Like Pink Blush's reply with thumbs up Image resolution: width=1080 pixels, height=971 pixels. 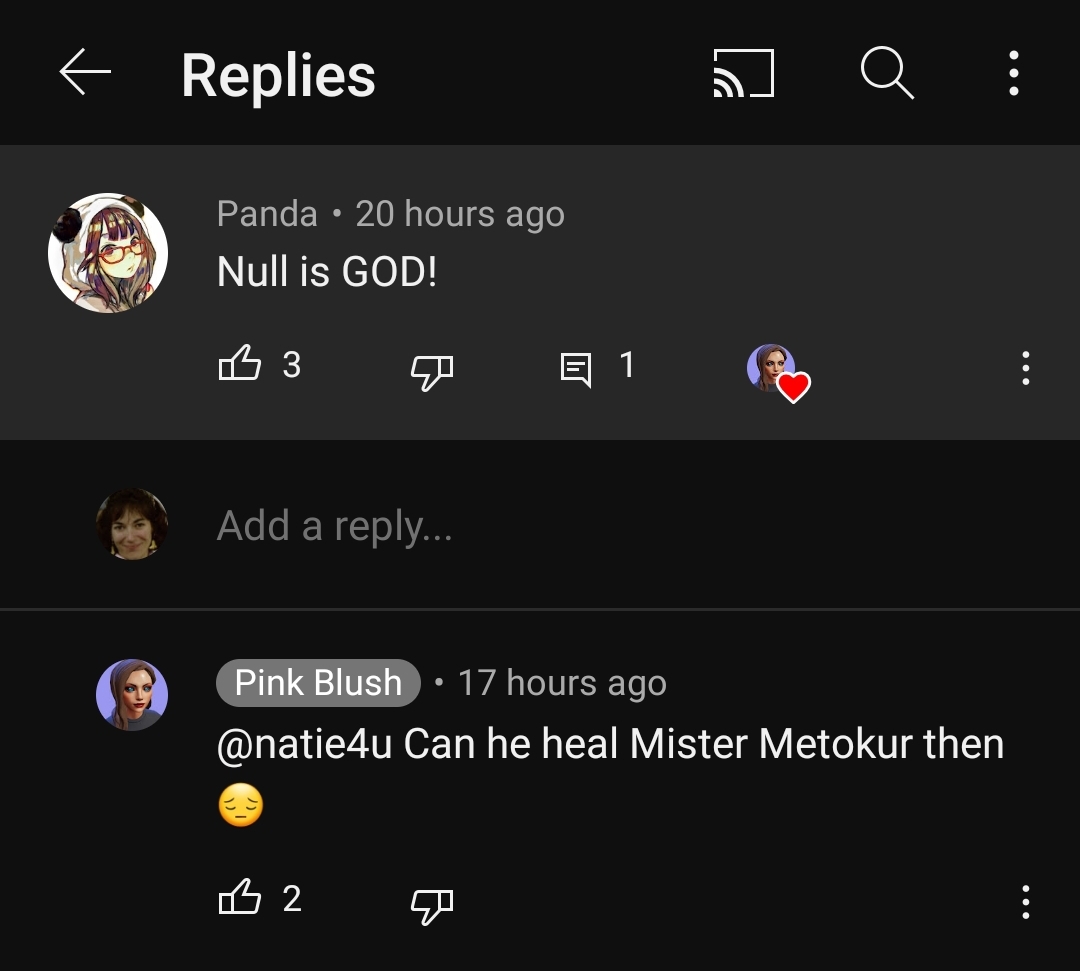click(239, 899)
